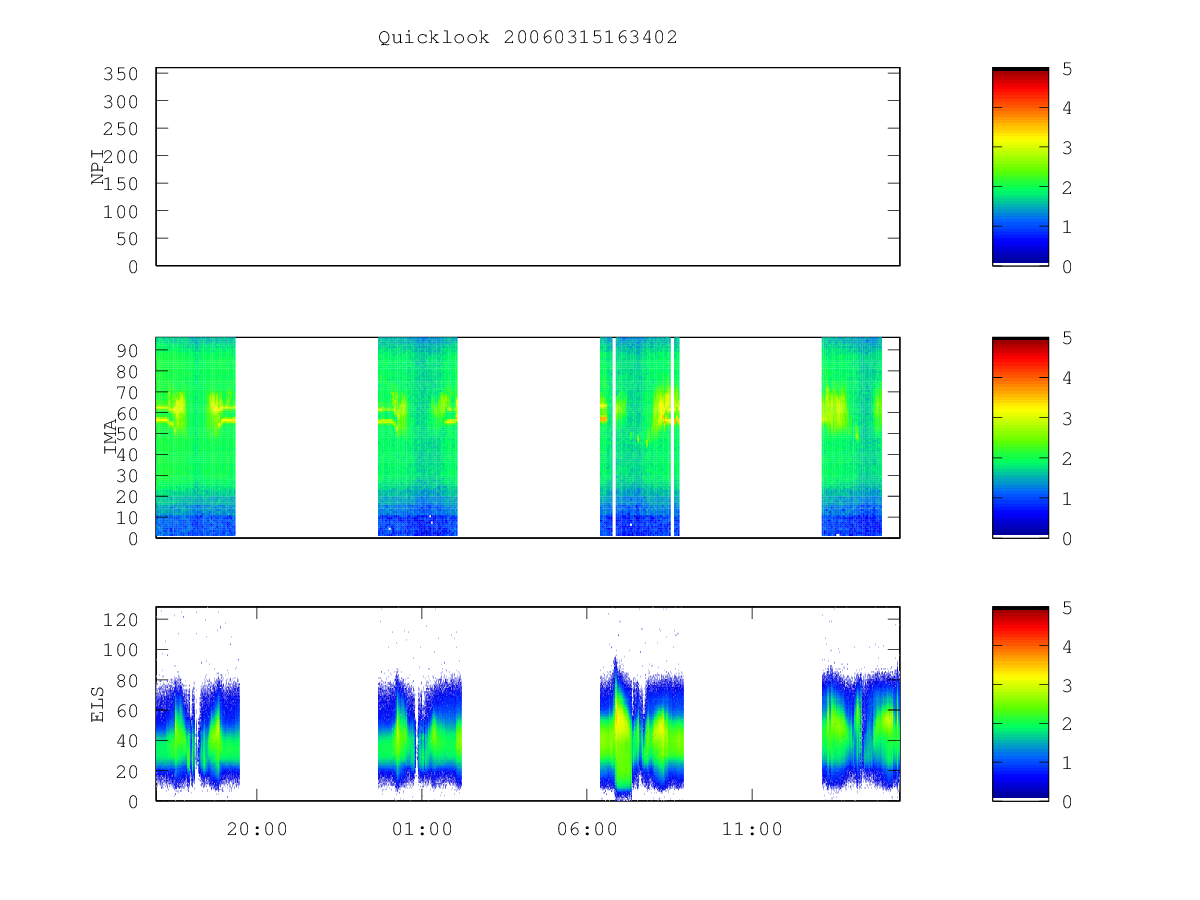Click the IMA data block near 01:00
Viewport: 1200px width, 900px height.
click(418, 437)
